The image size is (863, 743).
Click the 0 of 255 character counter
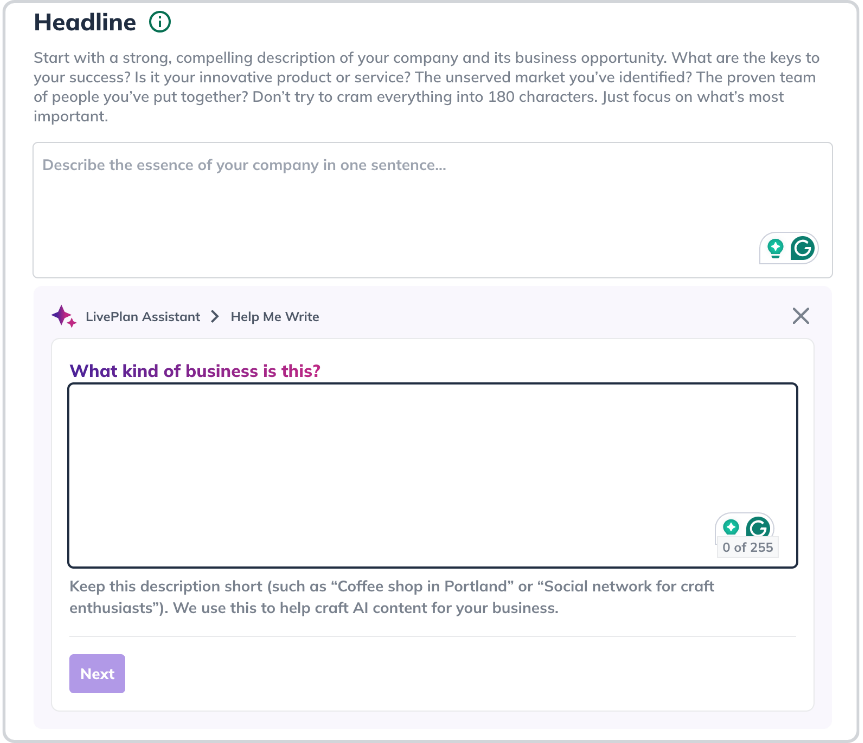coord(747,548)
